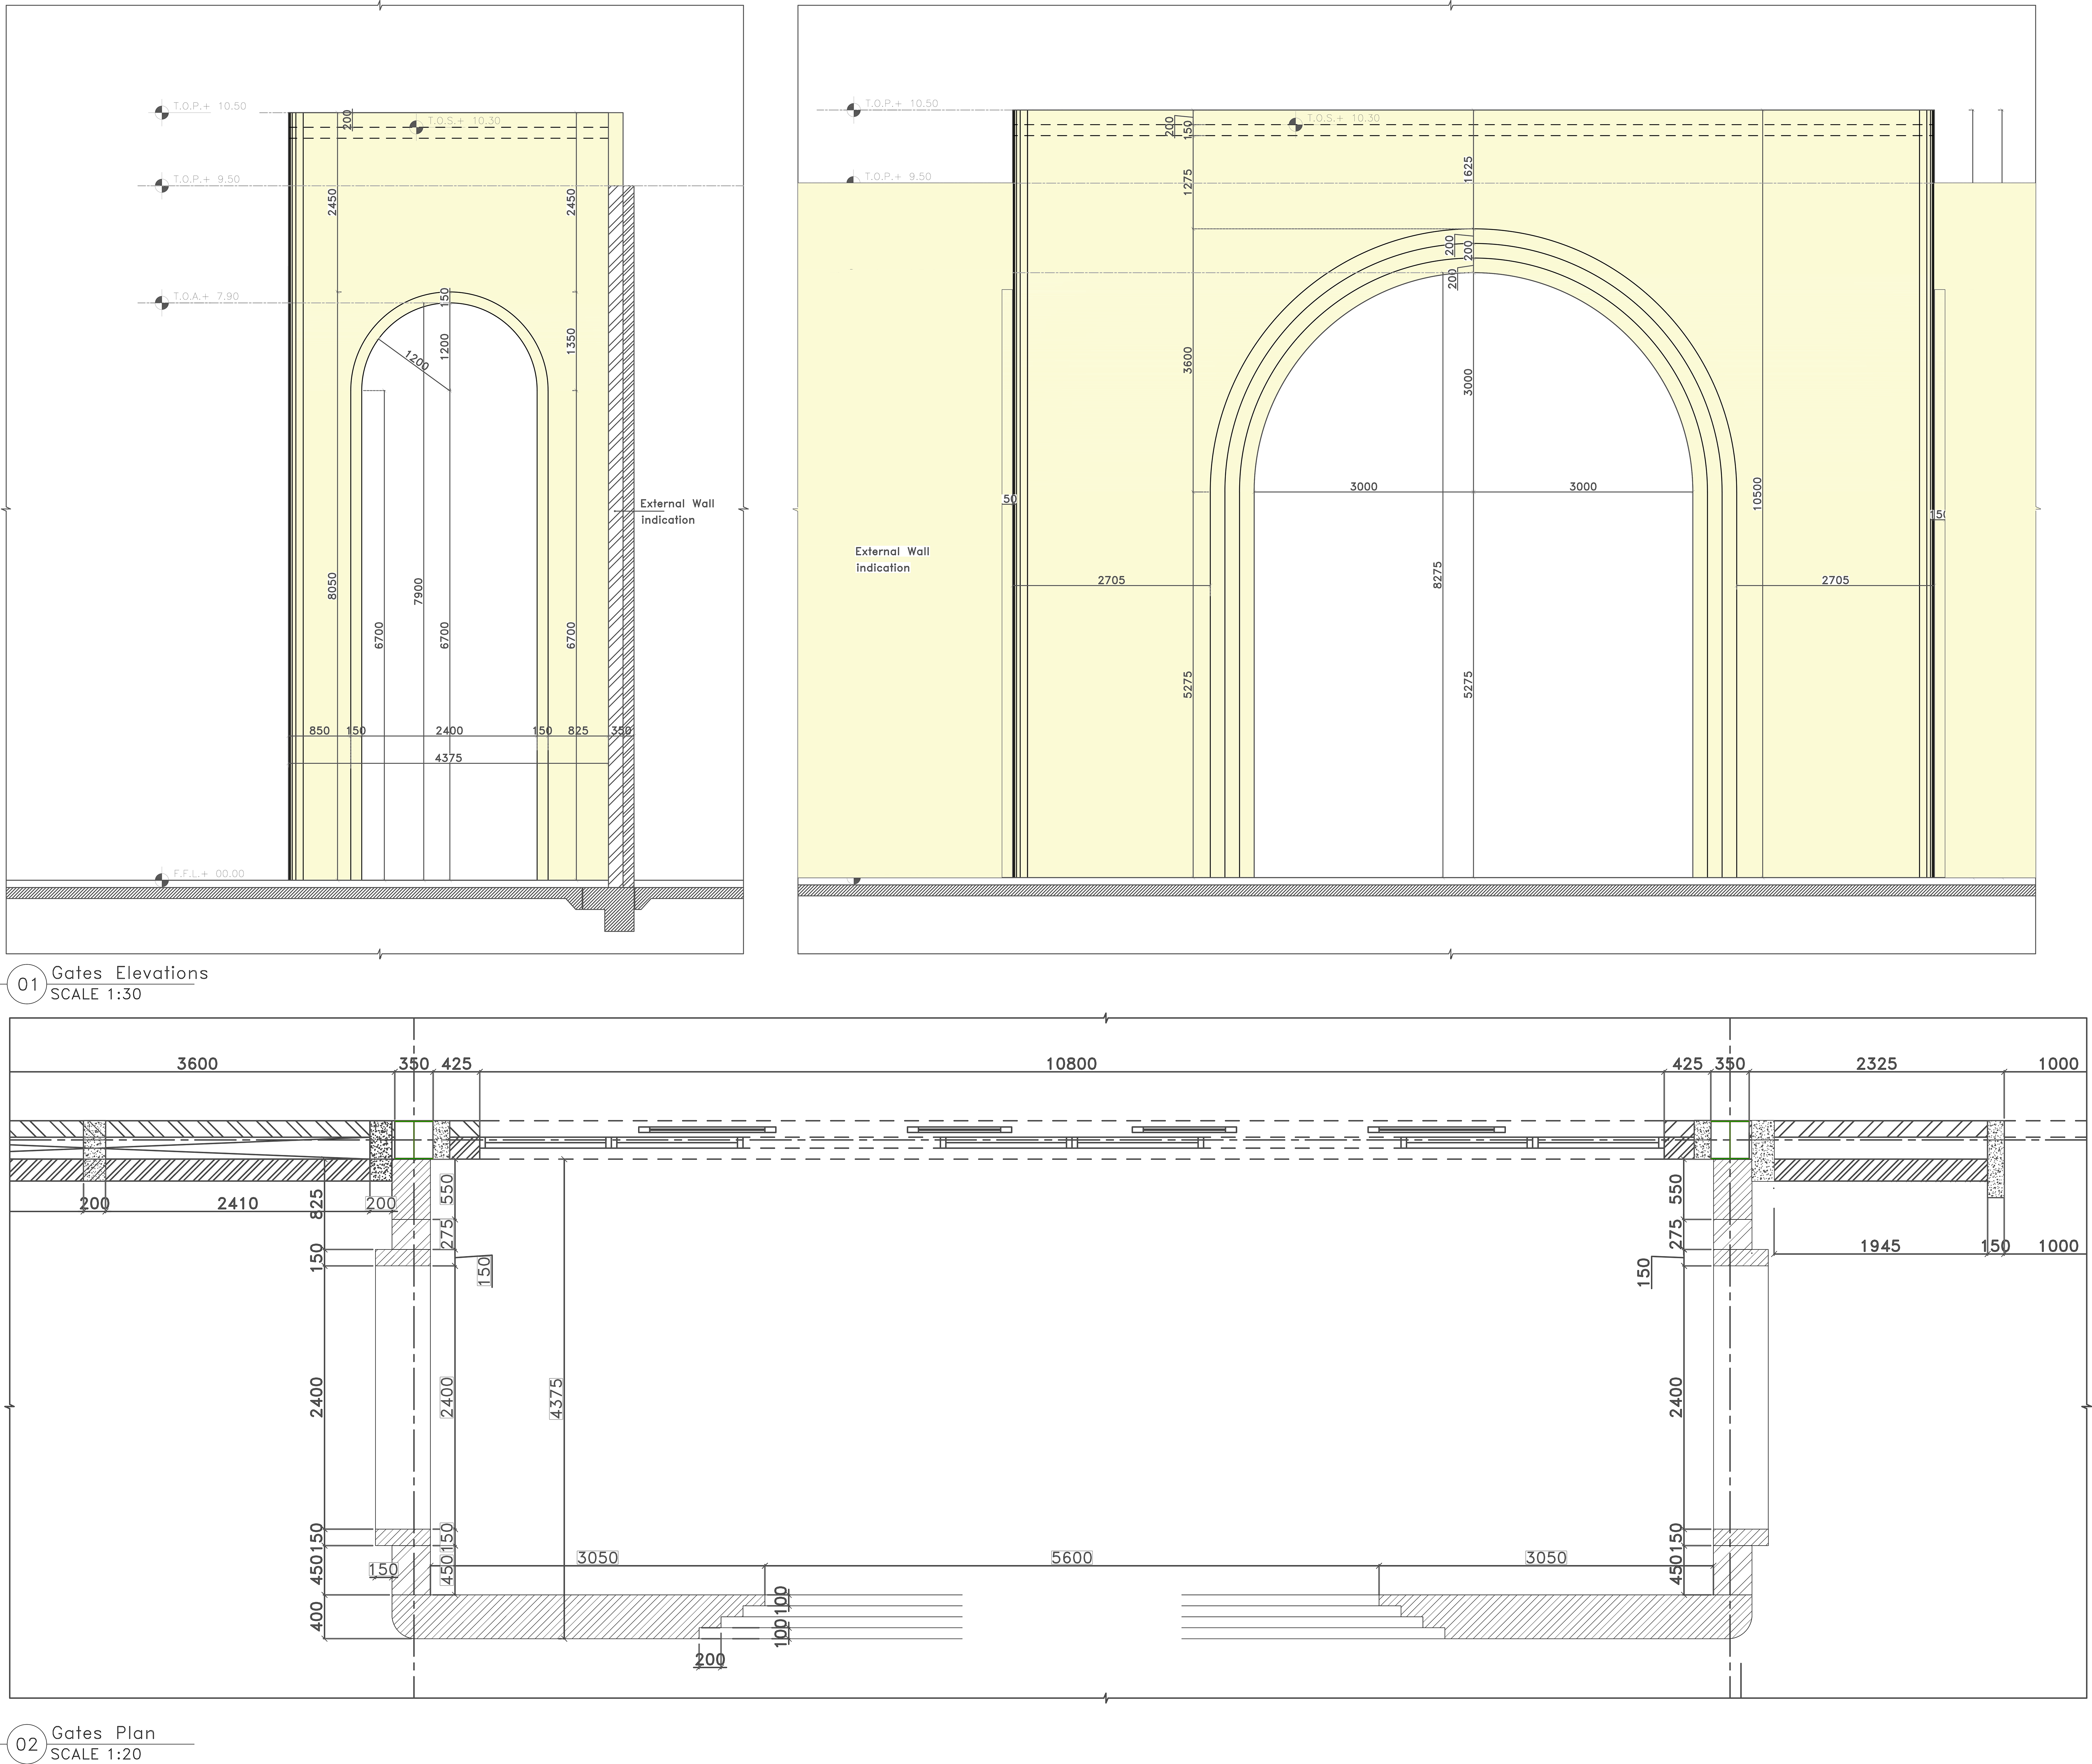This screenshot has width=2092, height=1764.
Task: Select the '400' dimension at plan bottom left
Action: point(317,1616)
